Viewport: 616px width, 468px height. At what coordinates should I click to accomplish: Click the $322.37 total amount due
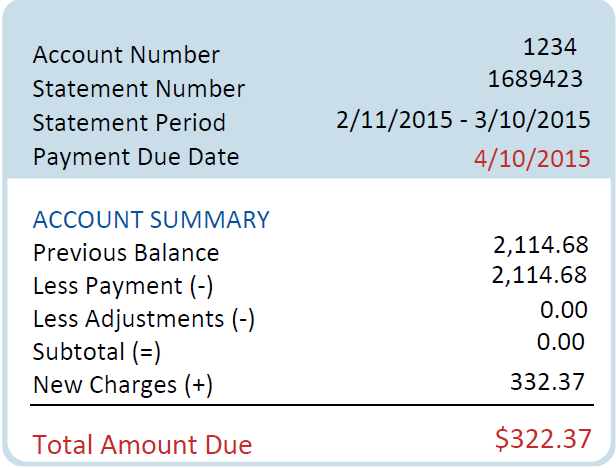click(541, 439)
